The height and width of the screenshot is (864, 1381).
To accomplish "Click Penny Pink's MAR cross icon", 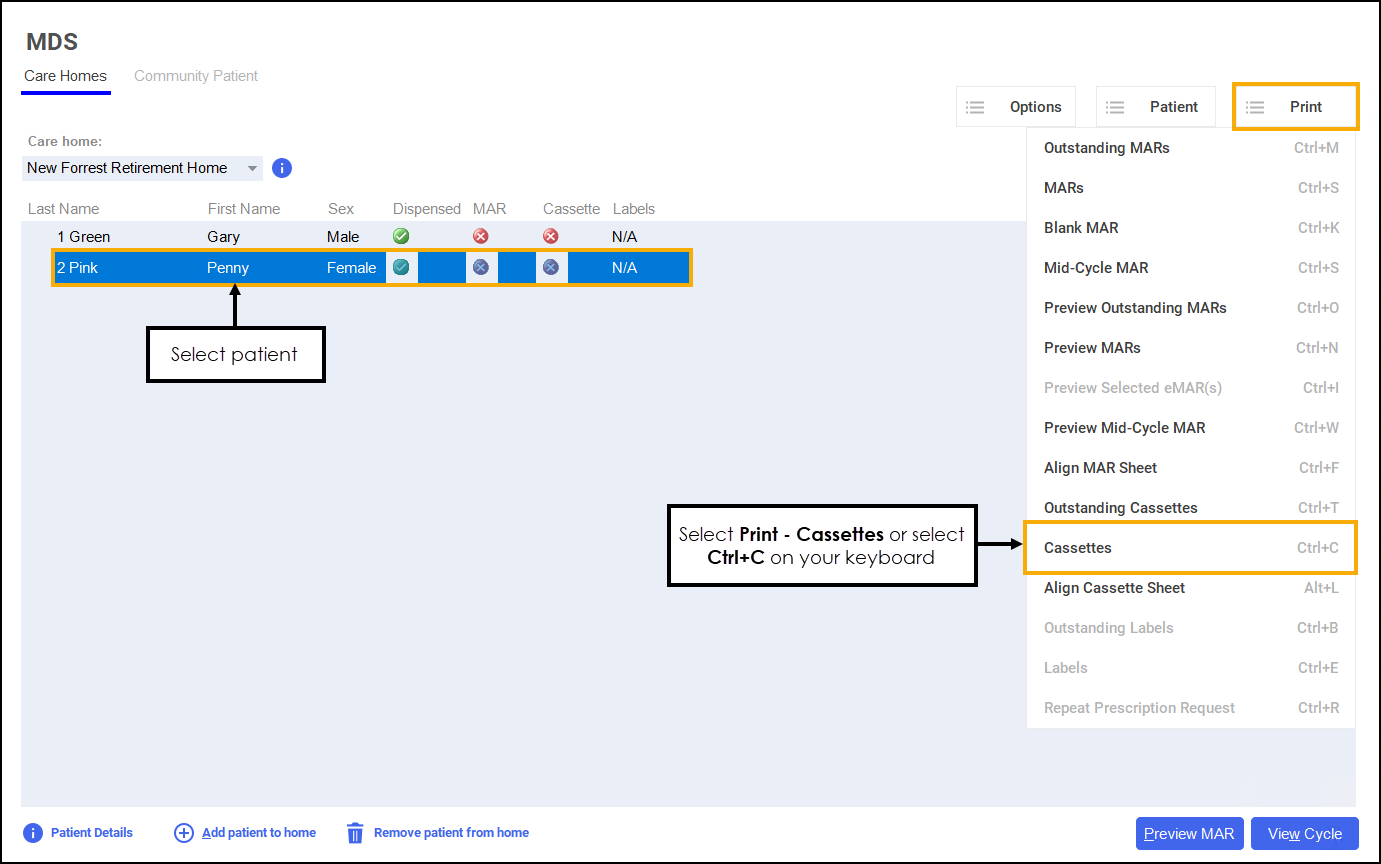I will click(x=481, y=267).
